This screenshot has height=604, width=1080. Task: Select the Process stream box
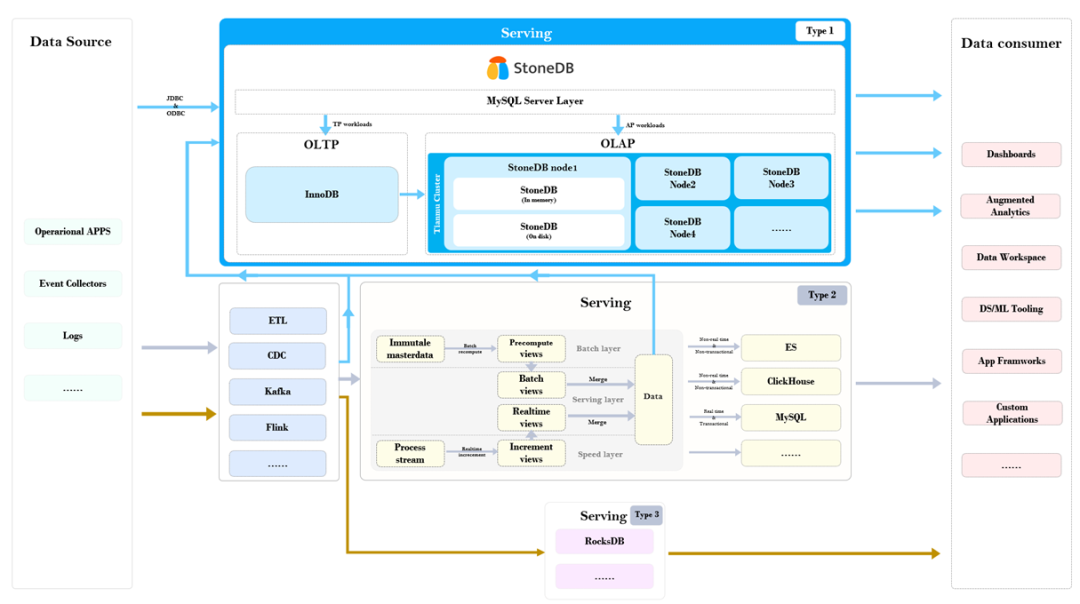(410, 453)
